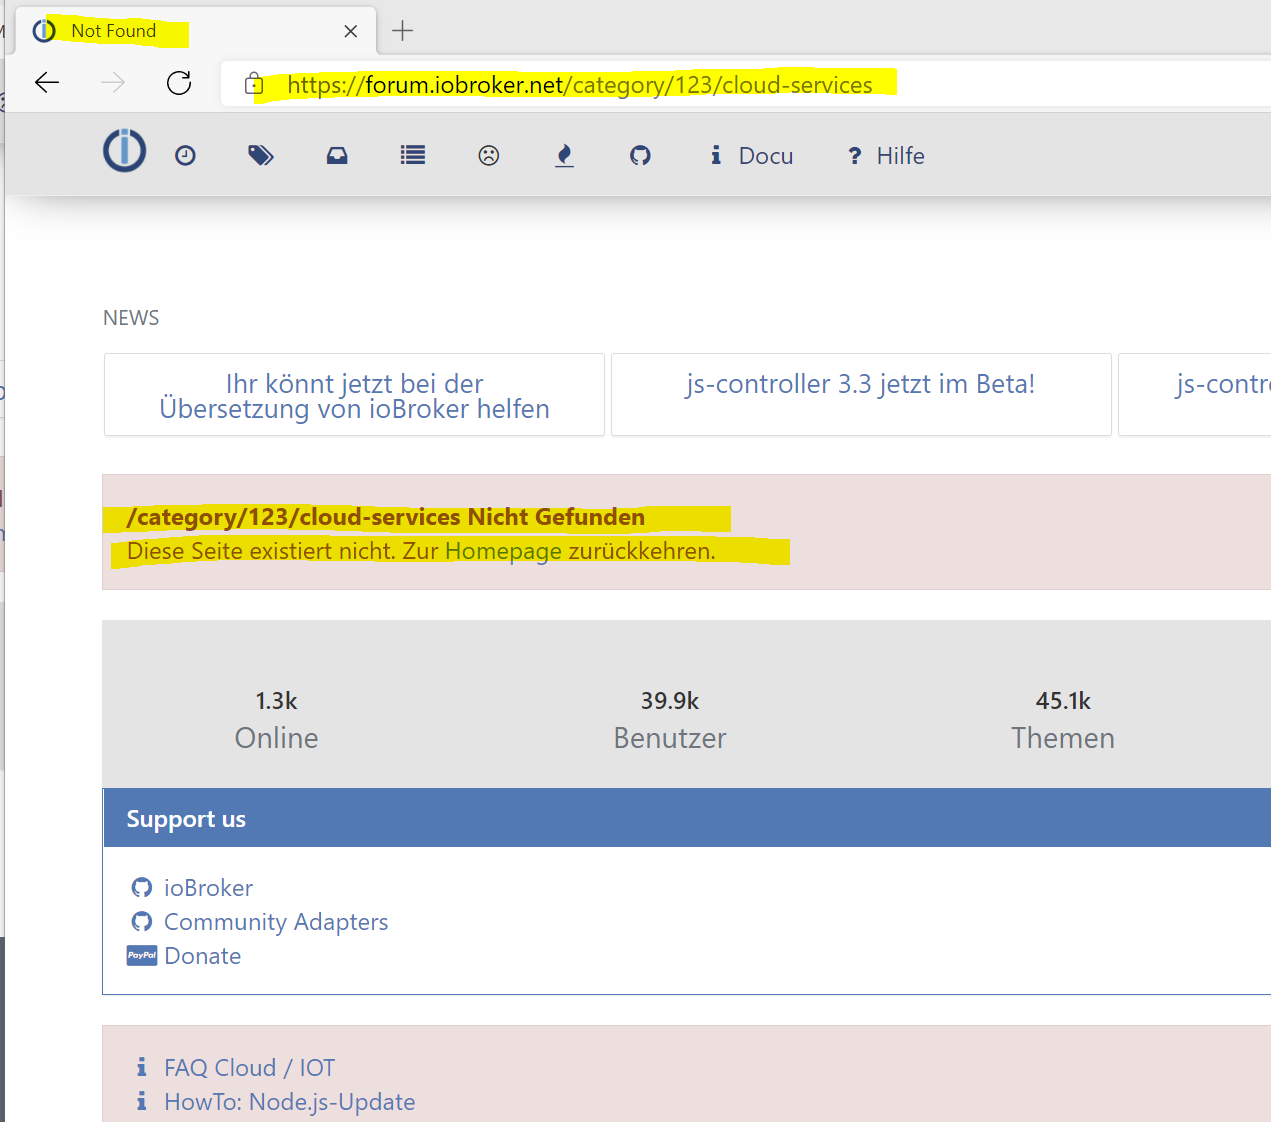The image size is (1271, 1122).
Task: Open the ioBroker GitHub support link
Action: pos(208,888)
